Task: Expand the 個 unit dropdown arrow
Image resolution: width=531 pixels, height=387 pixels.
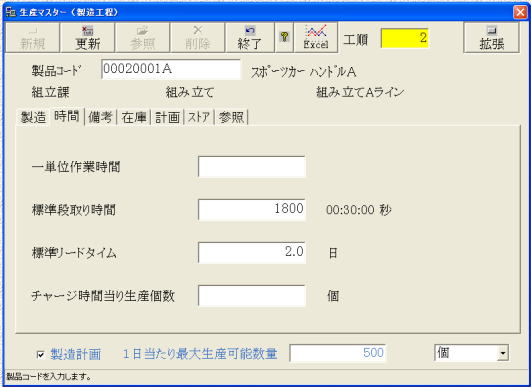Action: pos(503,354)
